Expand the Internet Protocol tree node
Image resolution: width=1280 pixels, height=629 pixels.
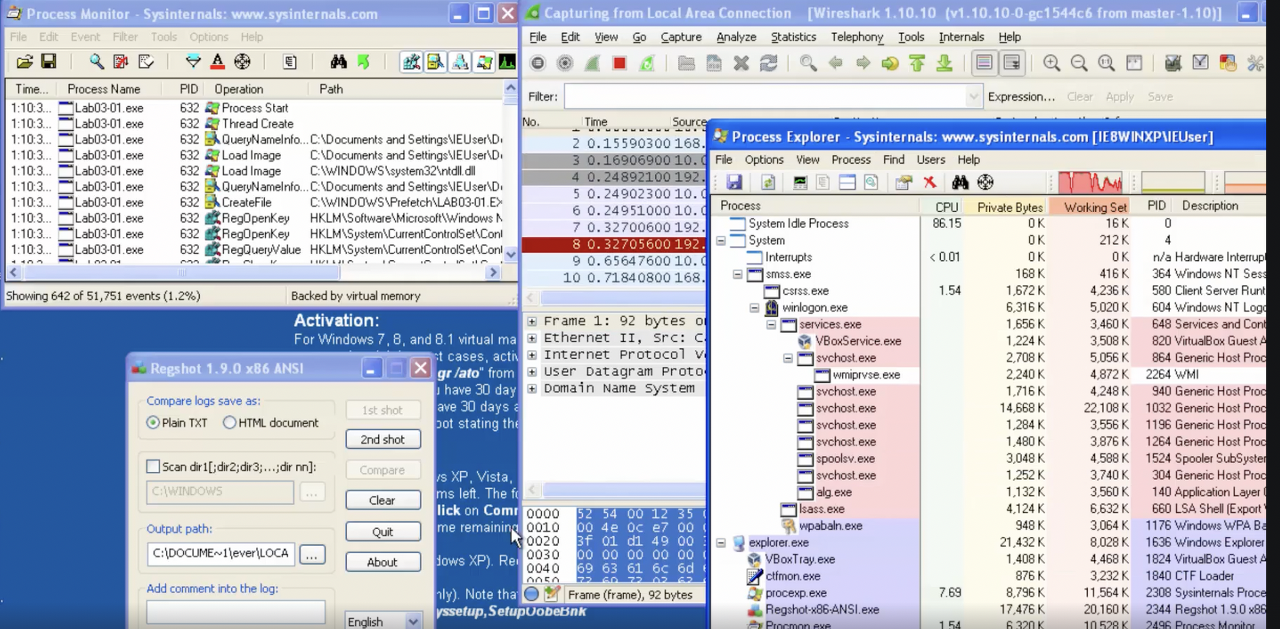click(x=532, y=355)
